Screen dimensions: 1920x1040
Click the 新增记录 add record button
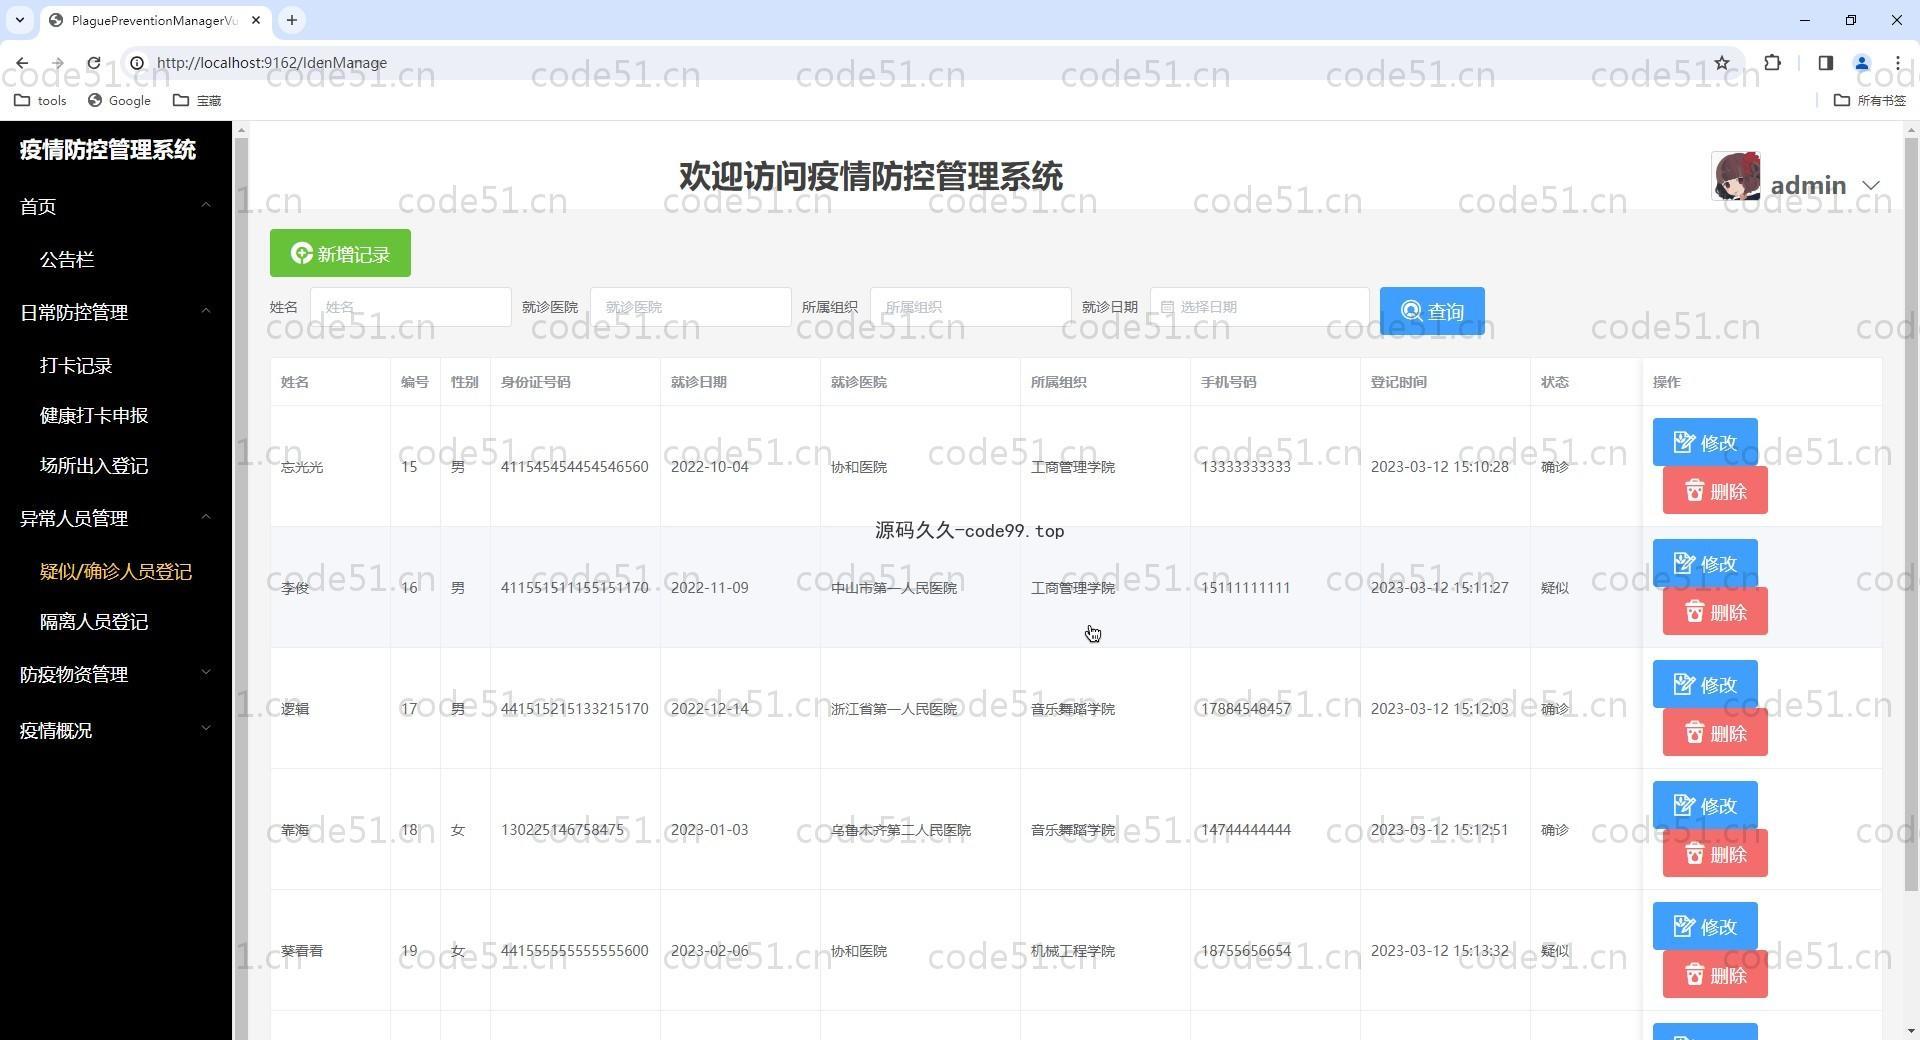[x=340, y=253]
